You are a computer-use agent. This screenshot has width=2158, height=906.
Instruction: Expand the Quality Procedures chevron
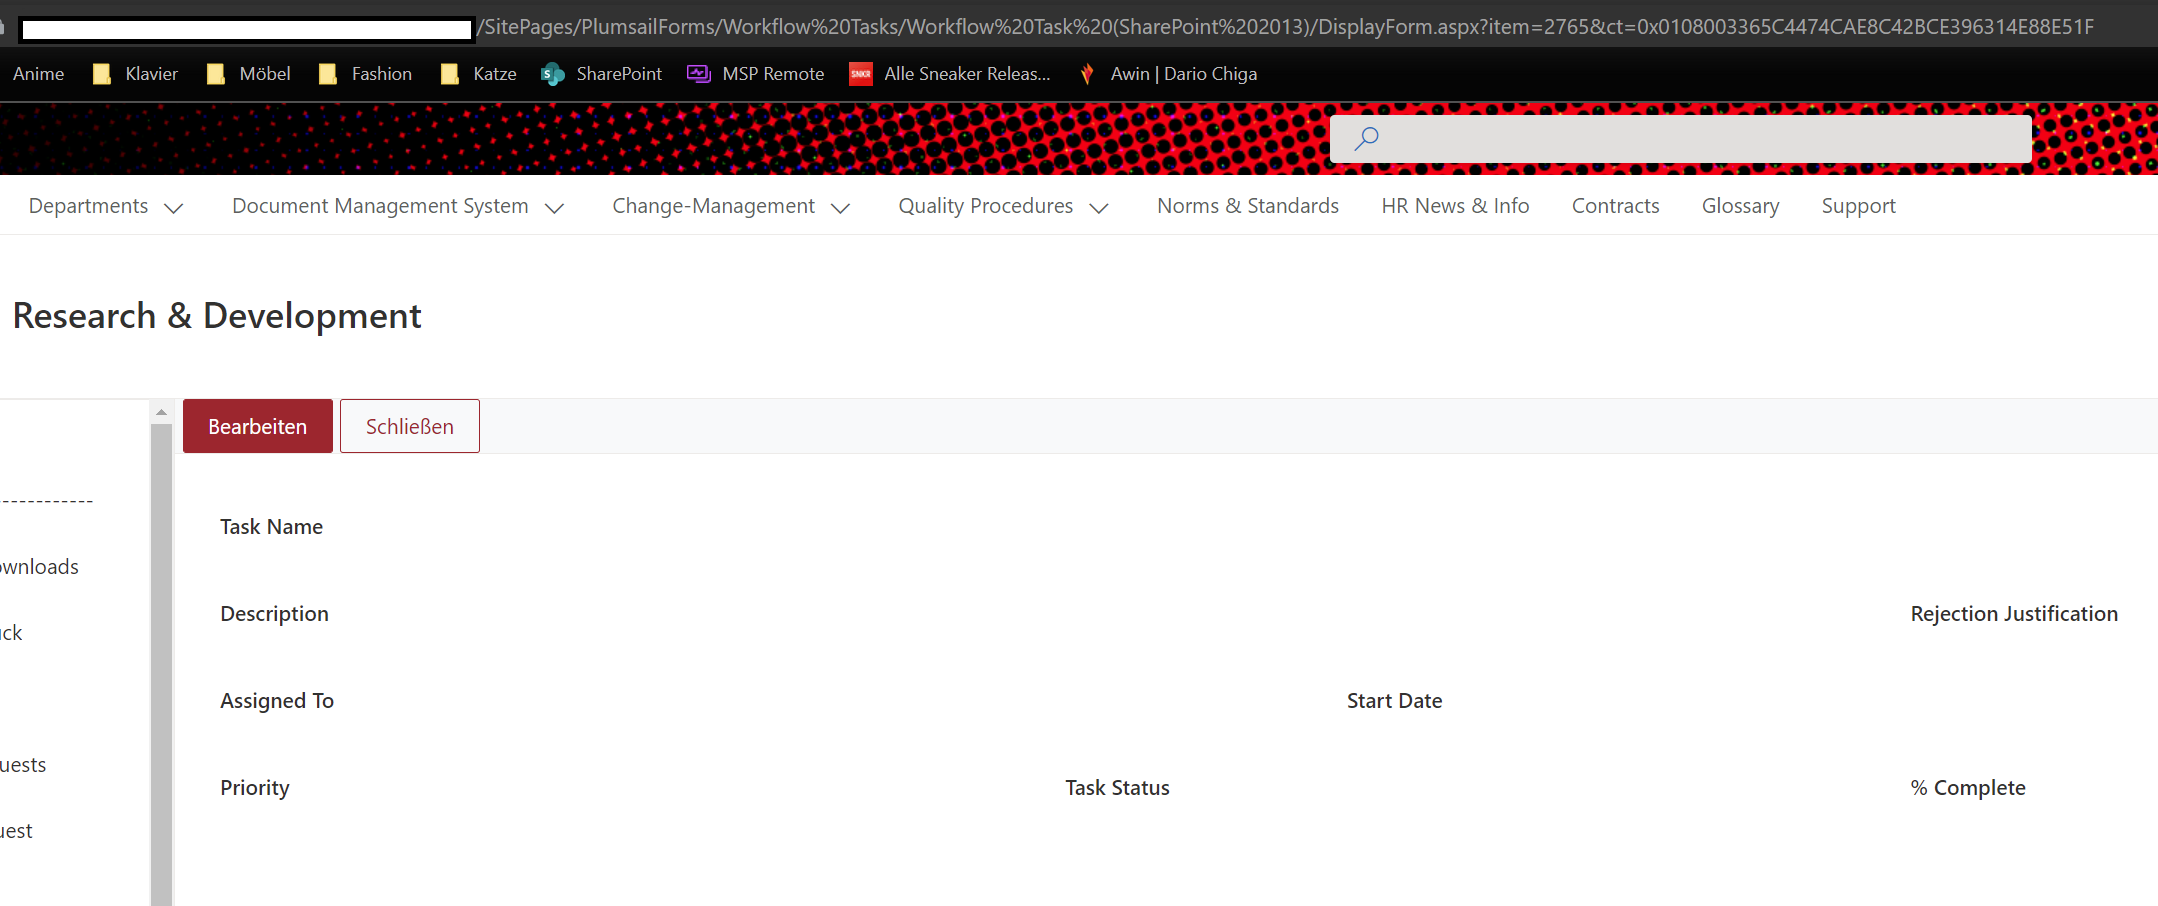click(1099, 208)
